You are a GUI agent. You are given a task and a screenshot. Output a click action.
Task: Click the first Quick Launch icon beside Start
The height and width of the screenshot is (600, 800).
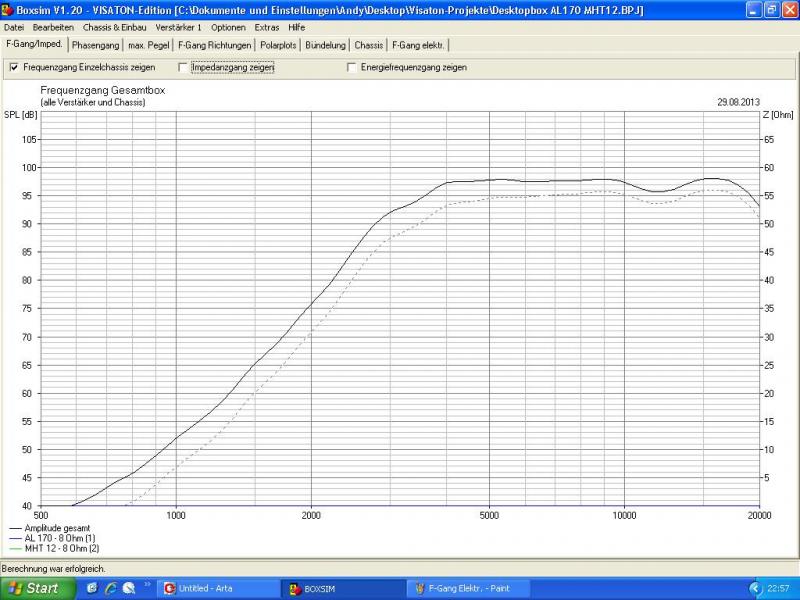coord(92,588)
